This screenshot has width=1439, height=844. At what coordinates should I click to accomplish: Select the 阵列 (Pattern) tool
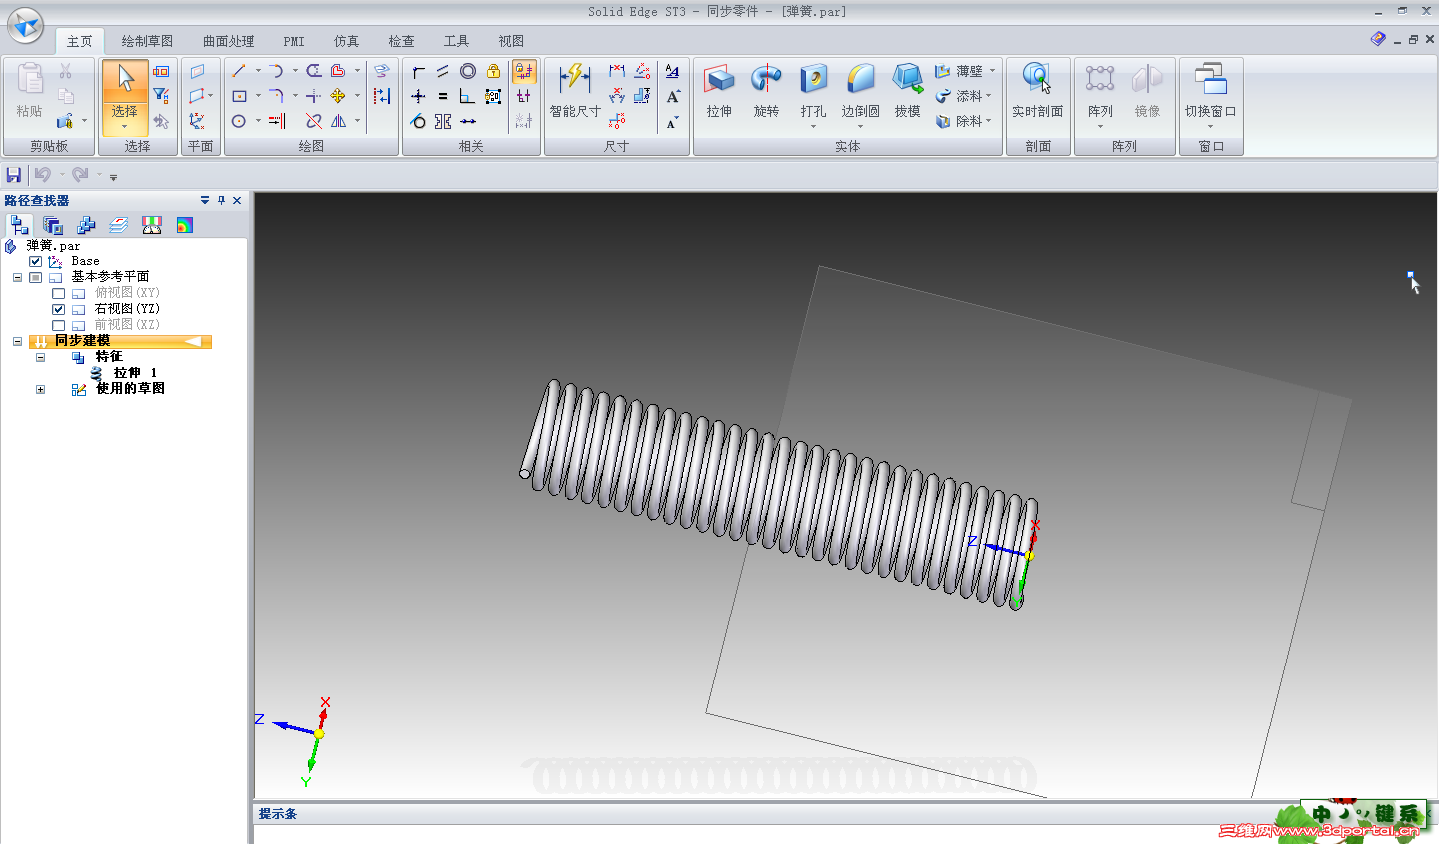pos(1100,95)
